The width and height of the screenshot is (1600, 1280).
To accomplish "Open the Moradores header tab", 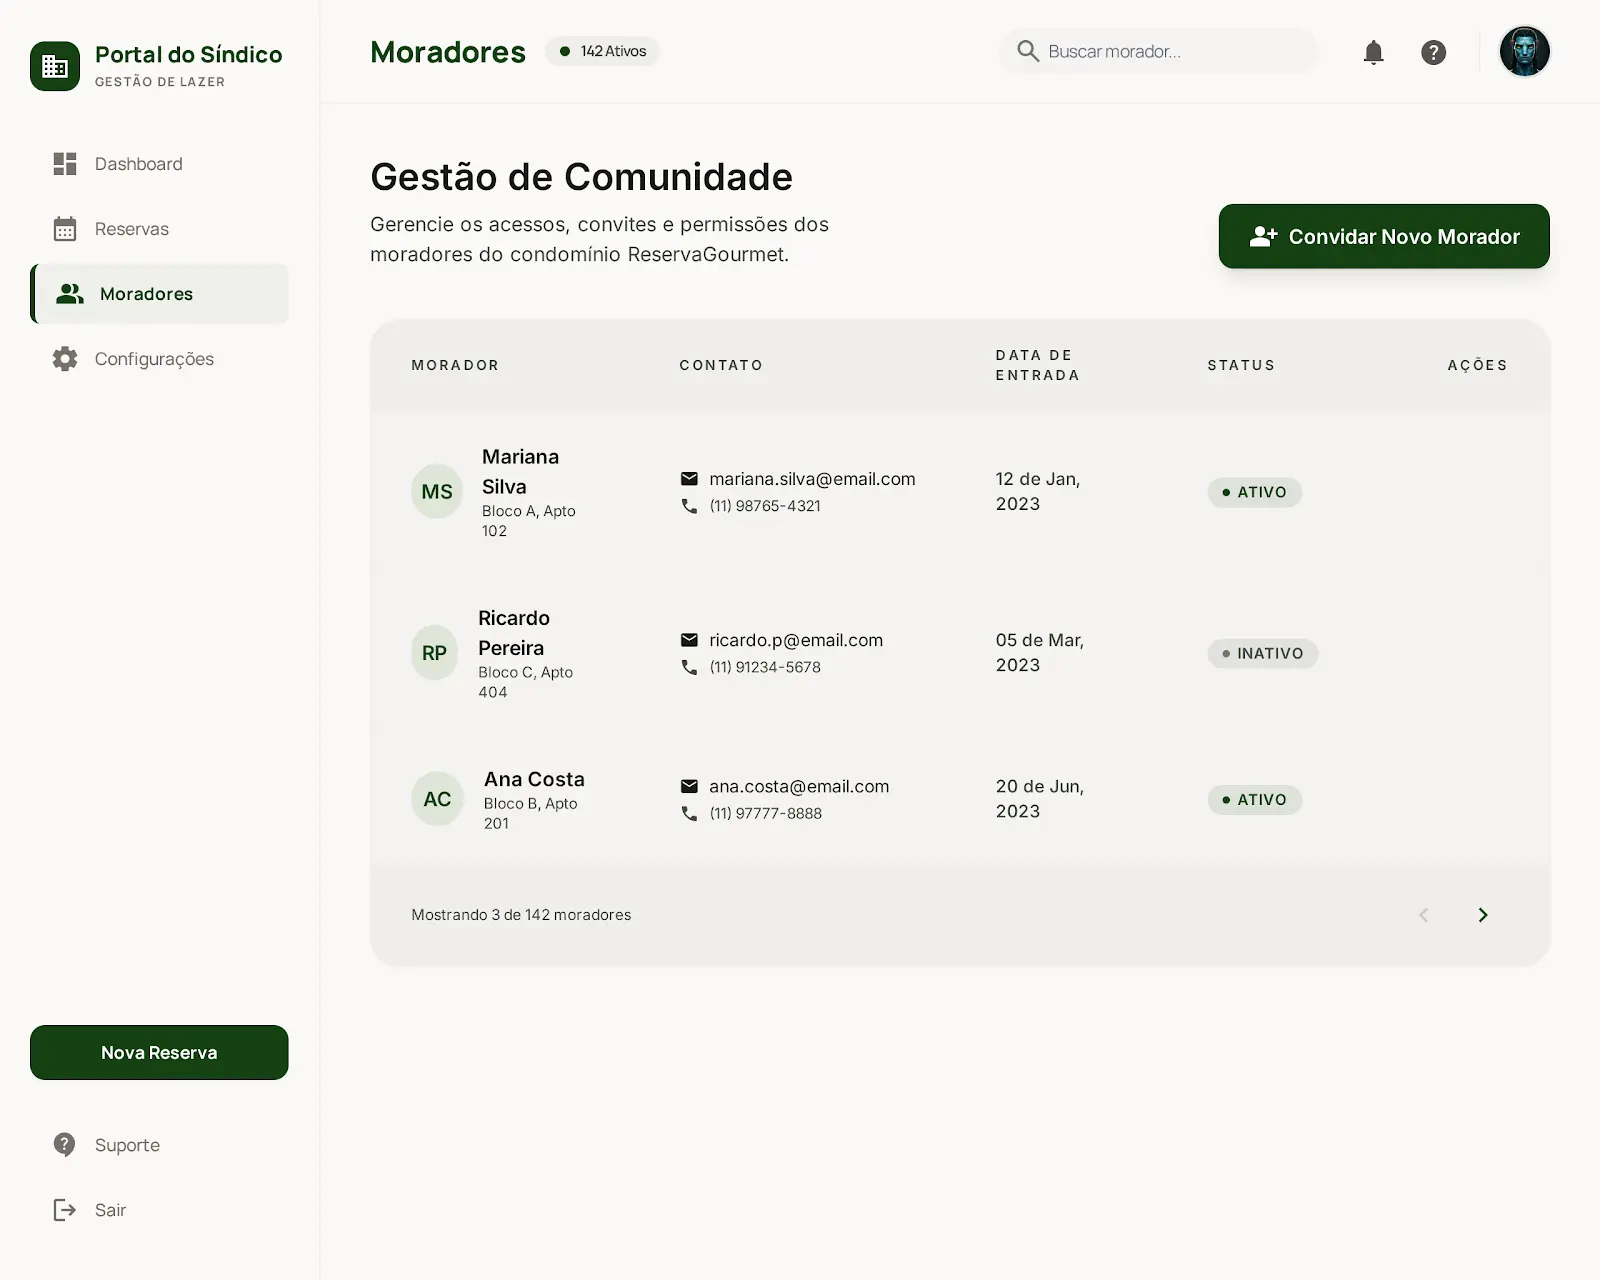I will point(448,51).
